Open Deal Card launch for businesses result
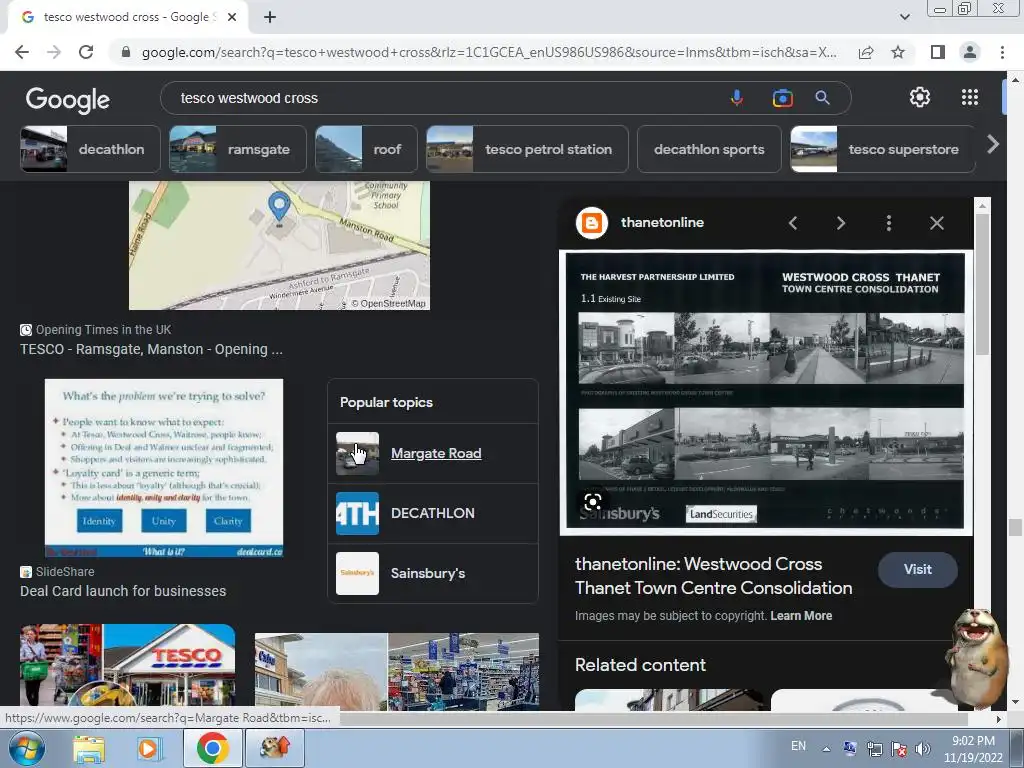 [x=123, y=591]
